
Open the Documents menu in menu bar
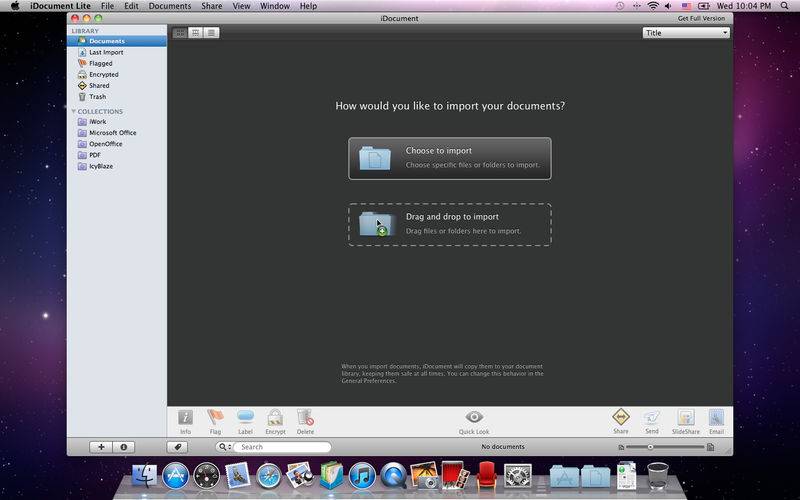pos(169,6)
